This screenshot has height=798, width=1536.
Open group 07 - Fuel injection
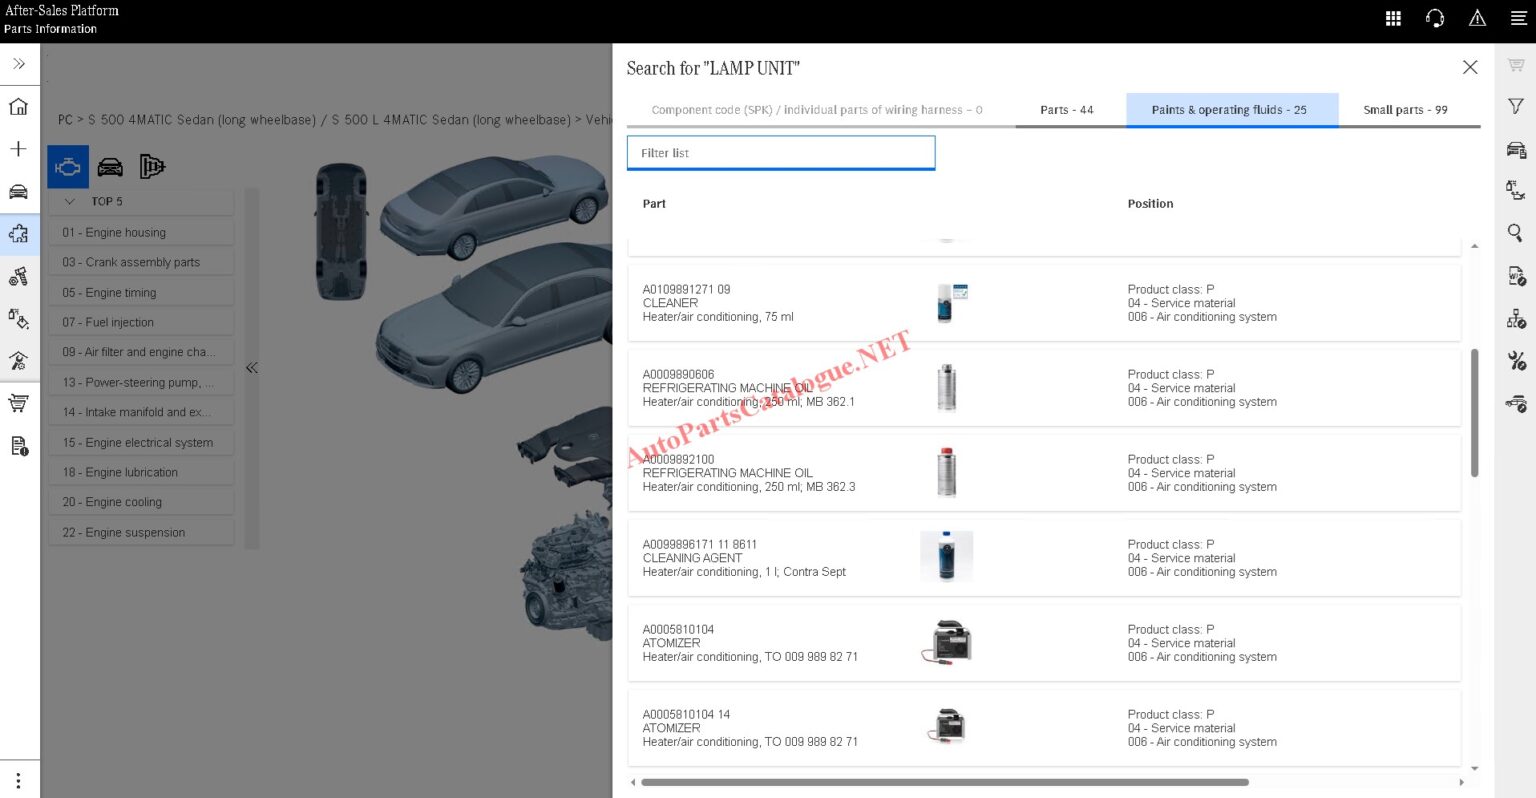click(x=141, y=322)
